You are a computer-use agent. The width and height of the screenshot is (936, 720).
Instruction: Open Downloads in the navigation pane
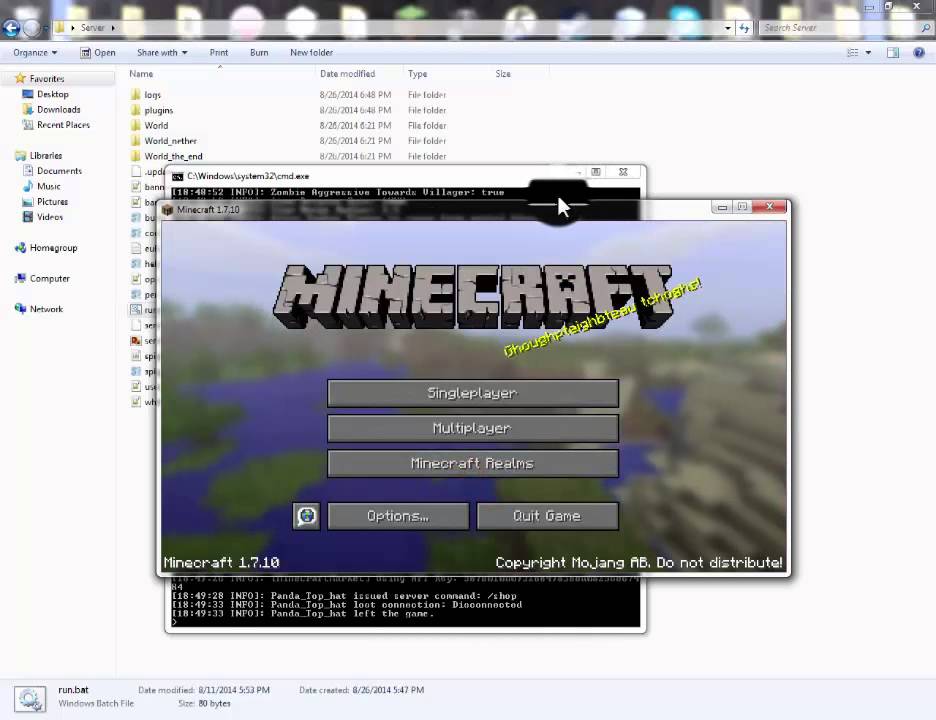click(58, 110)
